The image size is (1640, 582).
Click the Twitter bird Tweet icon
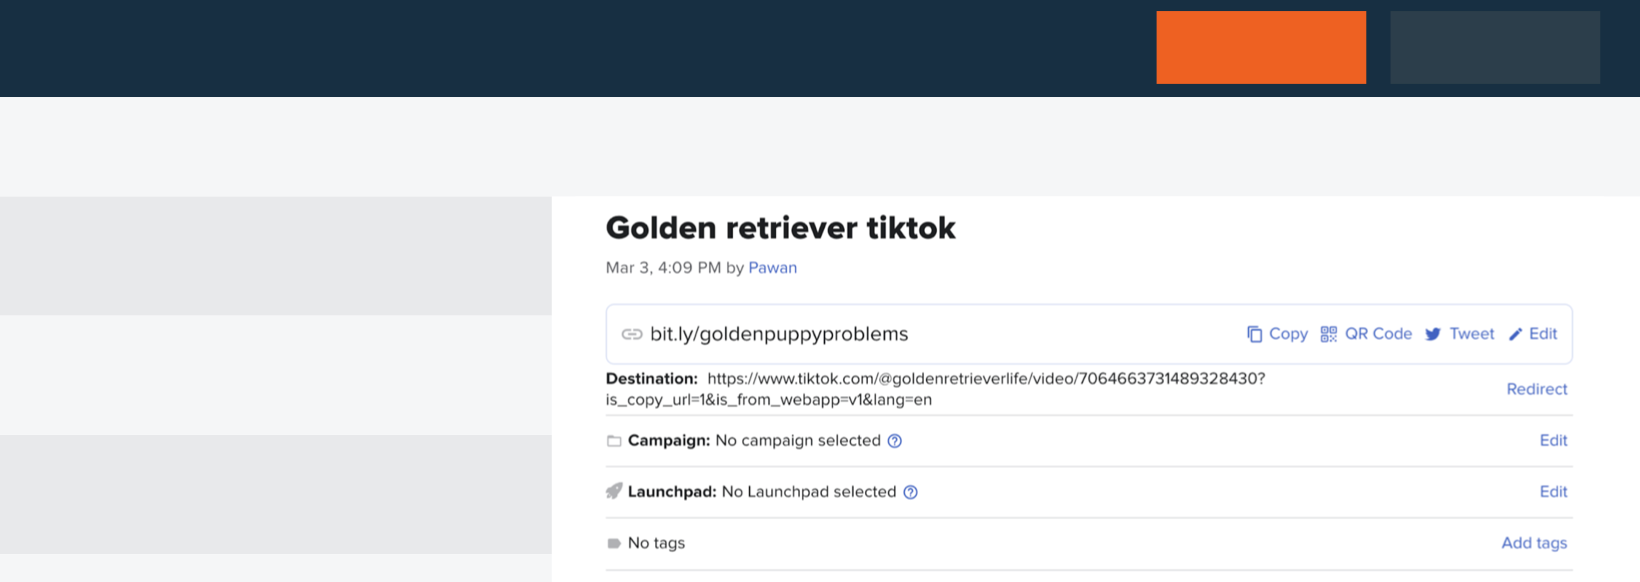[1433, 334]
